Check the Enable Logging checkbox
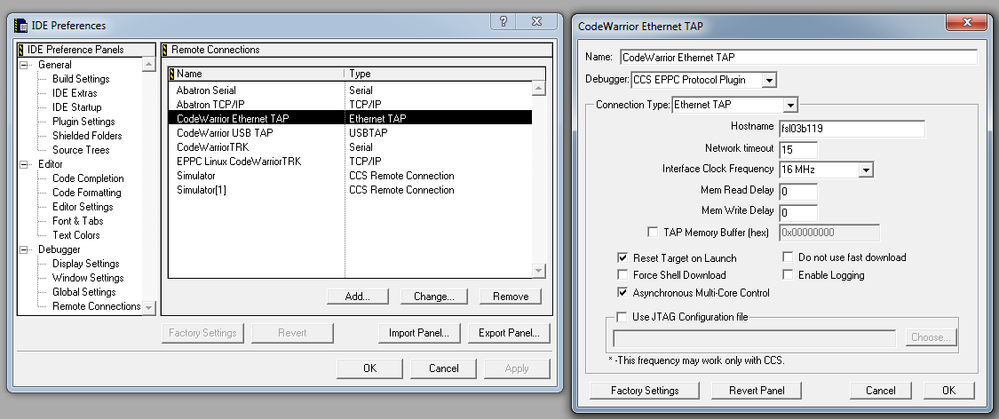Viewport: 999px width, 419px height. 787,275
